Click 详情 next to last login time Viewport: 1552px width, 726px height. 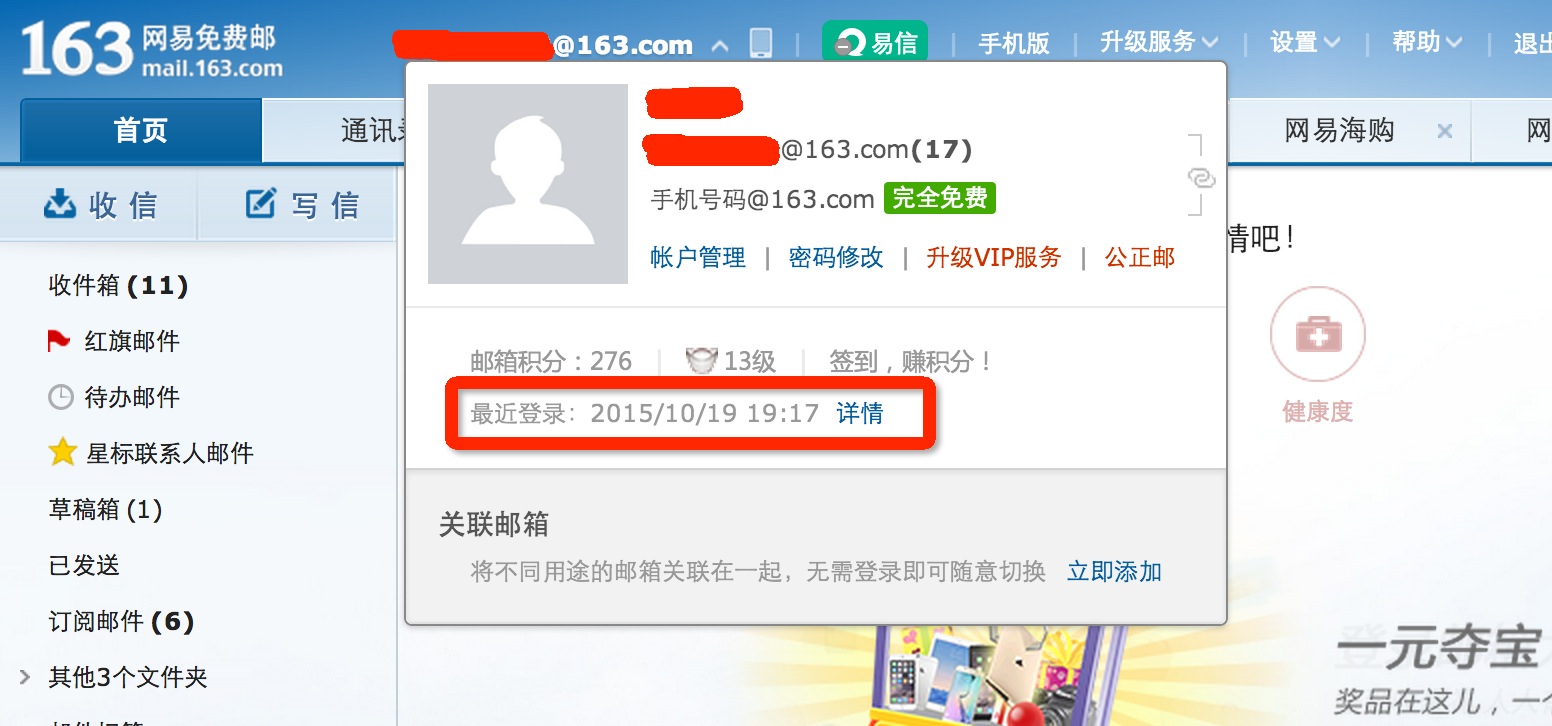click(x=860, y=413)
